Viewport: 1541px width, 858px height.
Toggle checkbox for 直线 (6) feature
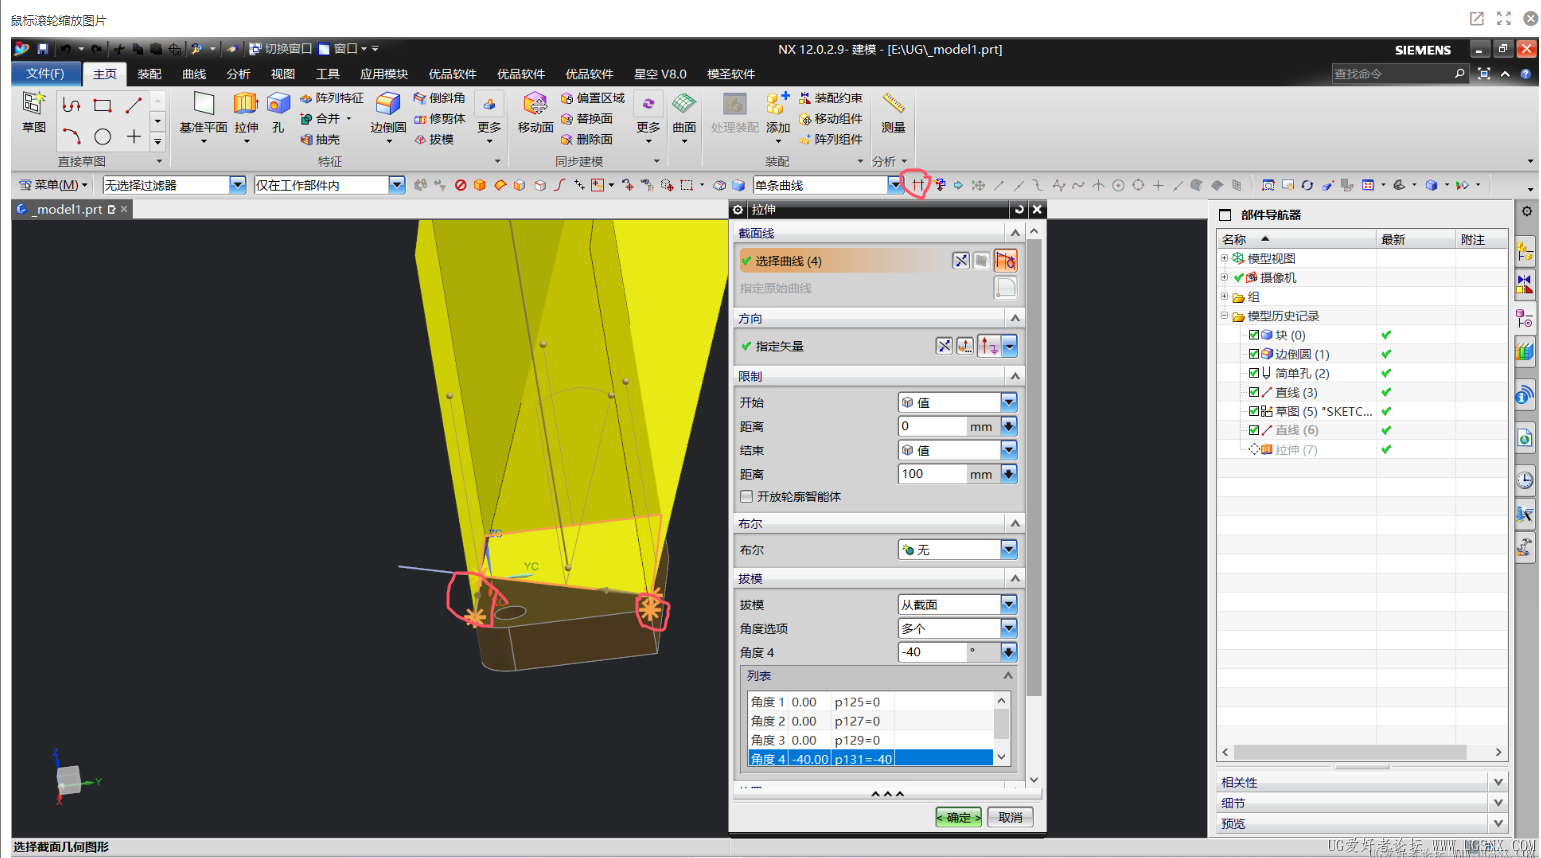coord(1254,430)
